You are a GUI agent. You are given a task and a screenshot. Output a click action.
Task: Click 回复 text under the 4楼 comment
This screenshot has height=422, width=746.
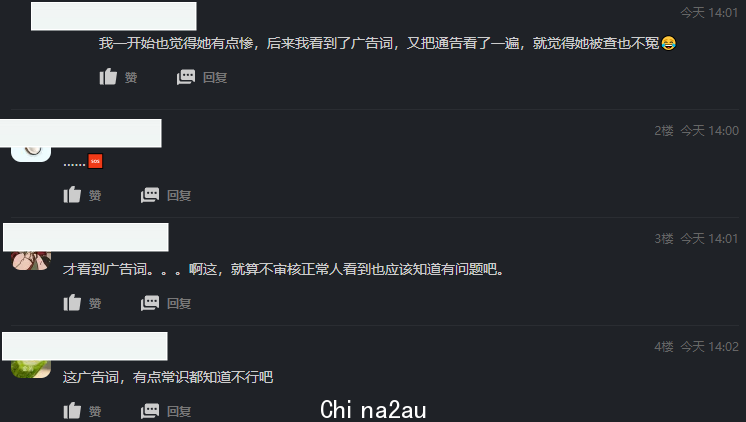179,412
